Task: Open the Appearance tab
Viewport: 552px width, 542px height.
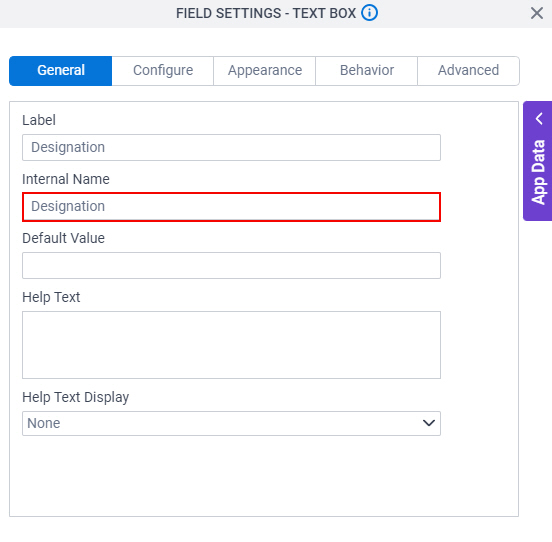Action: coord(265,71)
